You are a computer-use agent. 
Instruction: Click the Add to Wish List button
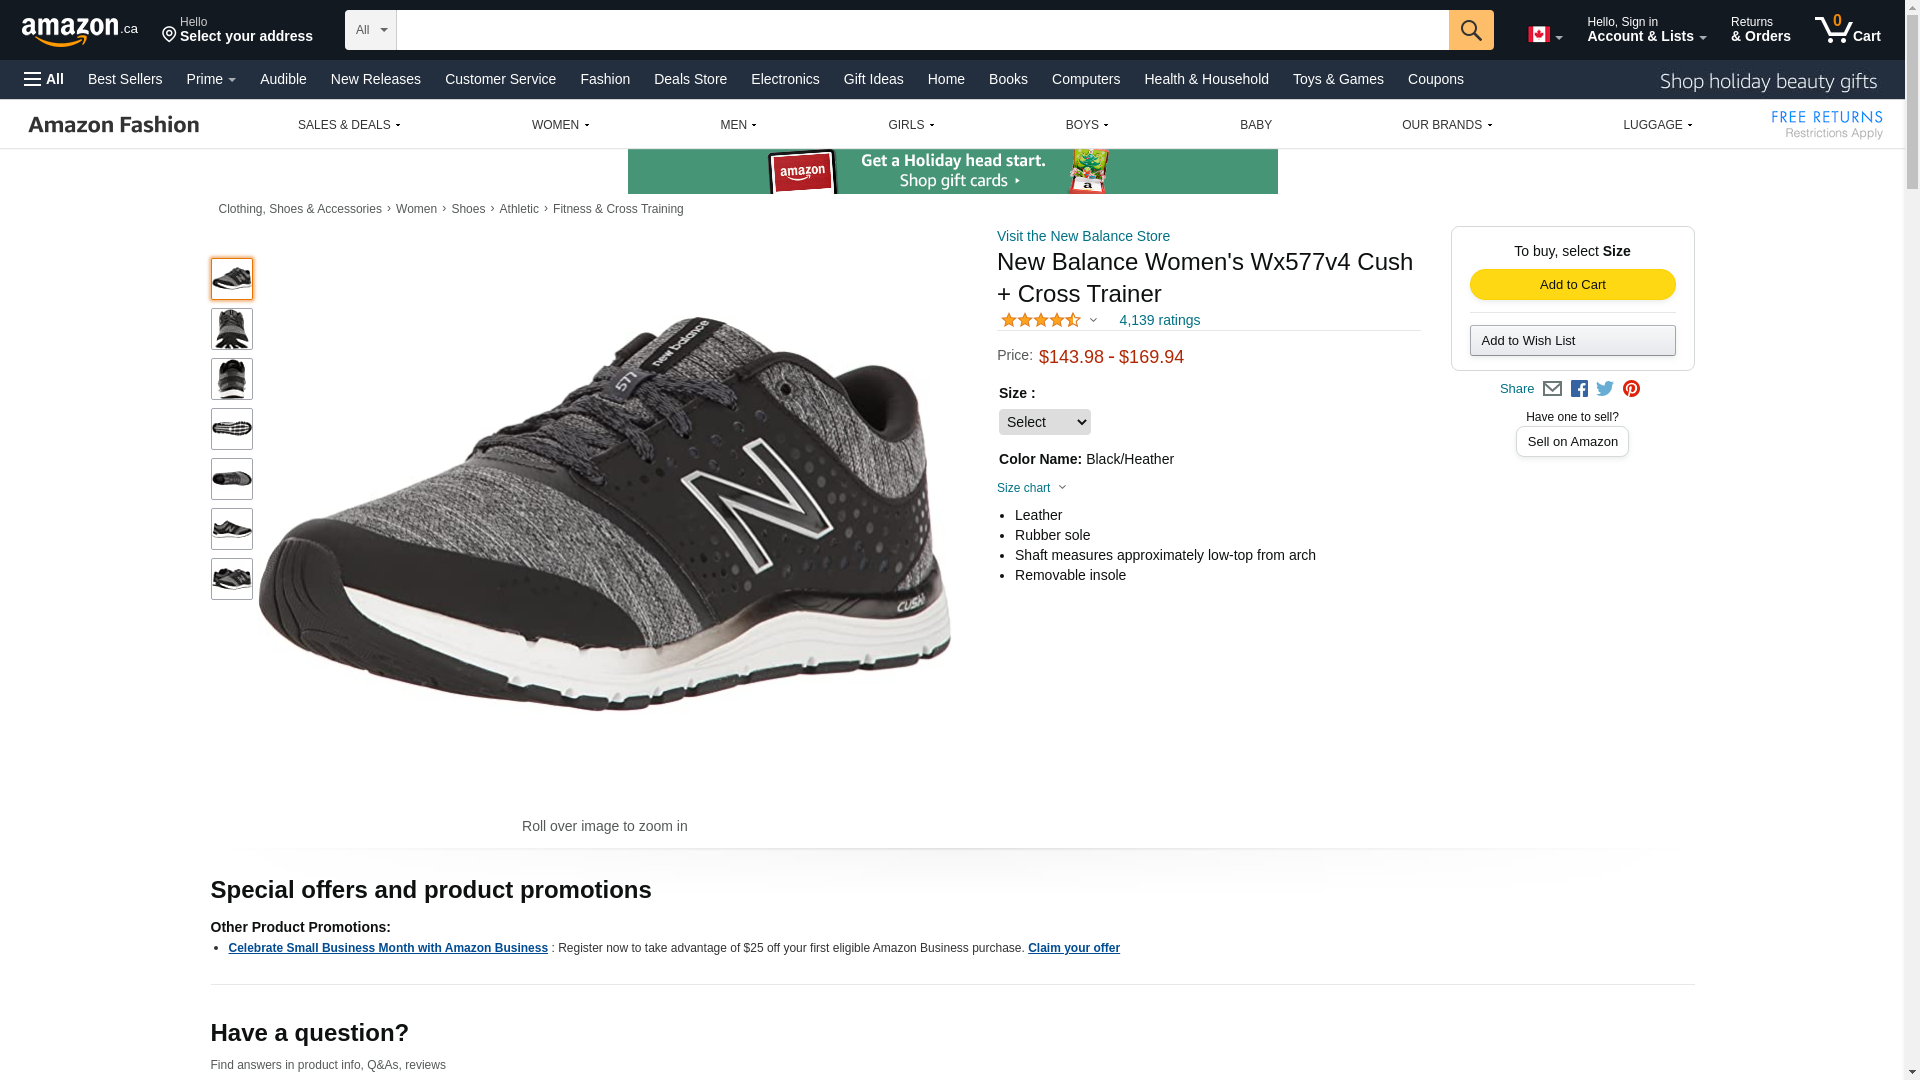1572,341
